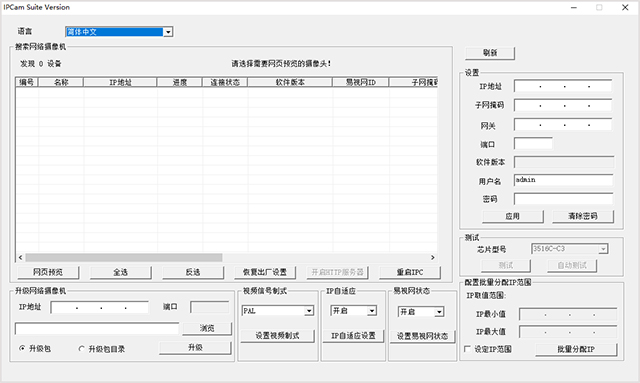Click the 批量分配IP batch assign button
640x383 pixels.
pyautogui.click(x=576, y=349)
